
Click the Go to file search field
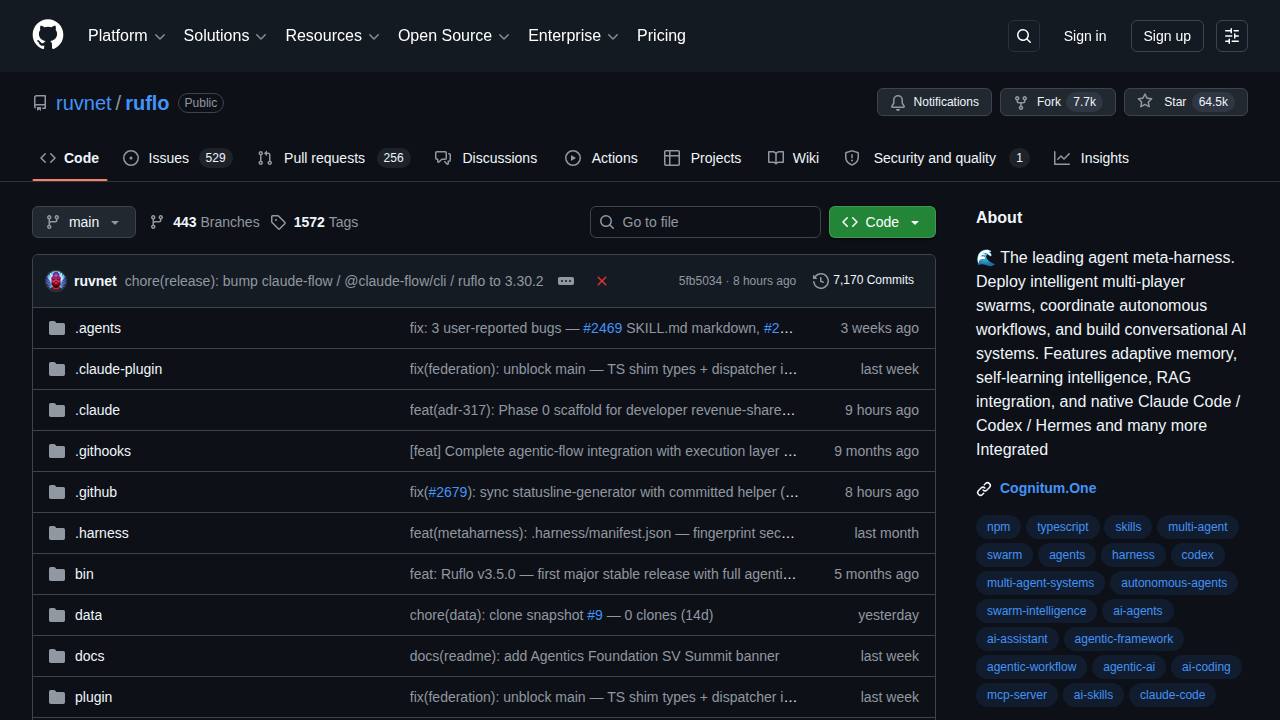(x=705, y=222)
